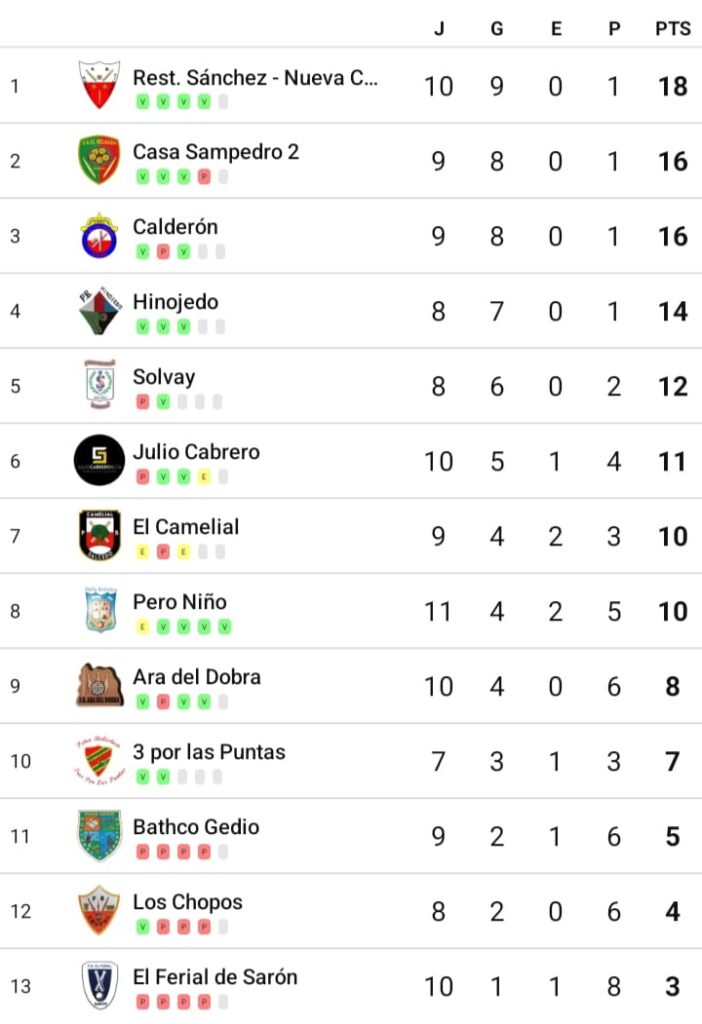Open the Rest. Sánchez team crest
Viewport: 702px width, 1024px height.
99,85
